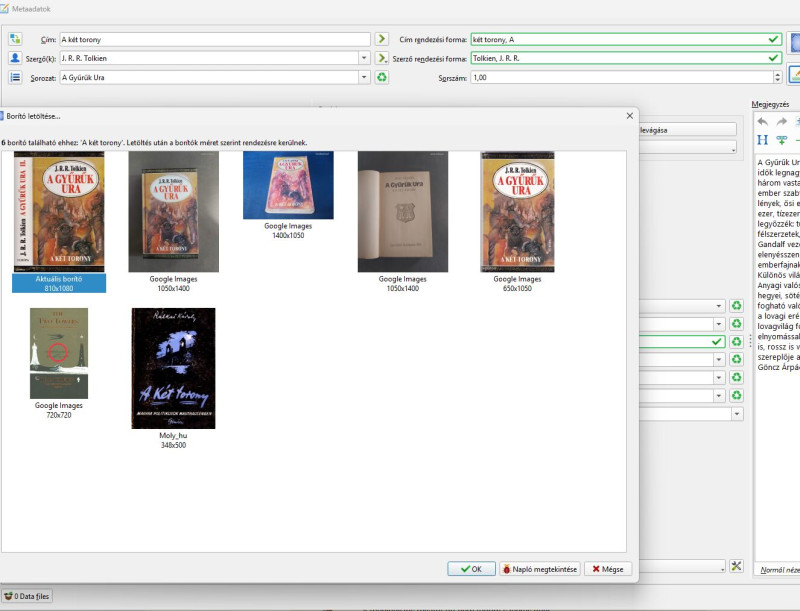Click the second recycle icon in the right column
The width and height of the screenshot is (800, 611).
click(736, 323)
